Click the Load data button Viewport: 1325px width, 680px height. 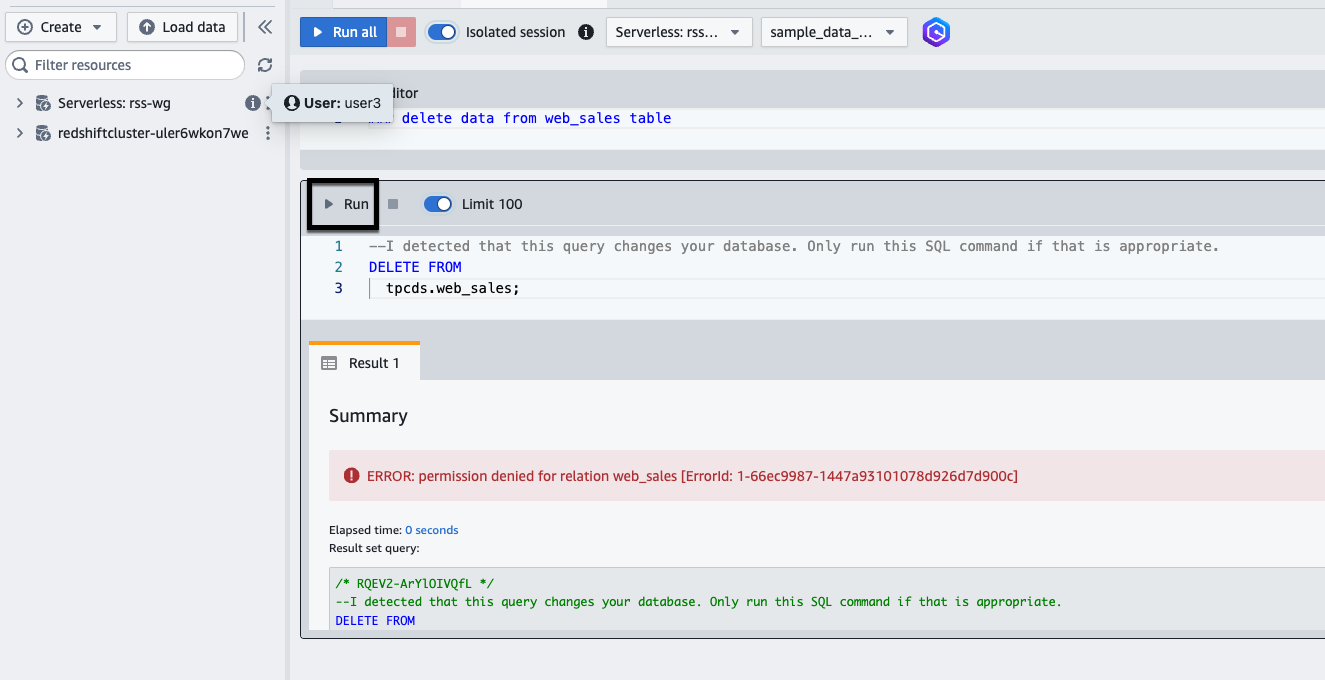(182, 27)
